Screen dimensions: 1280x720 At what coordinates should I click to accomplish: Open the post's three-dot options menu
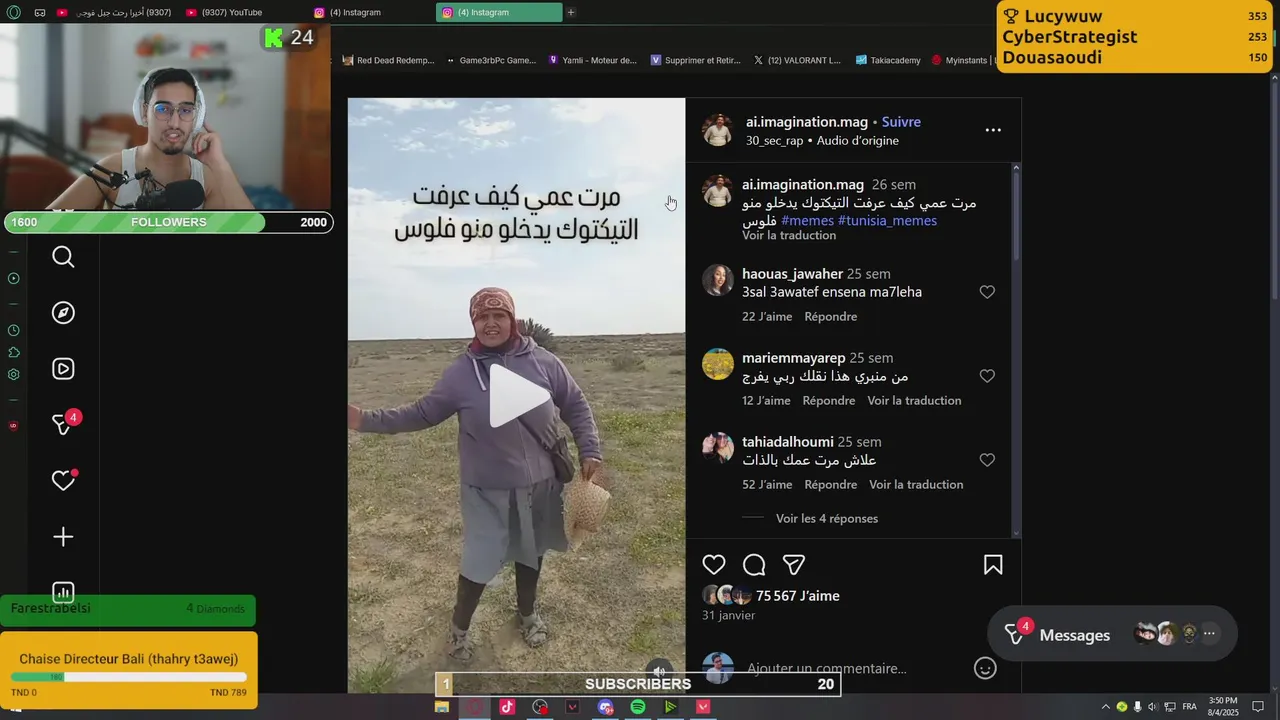coord(993,130)
